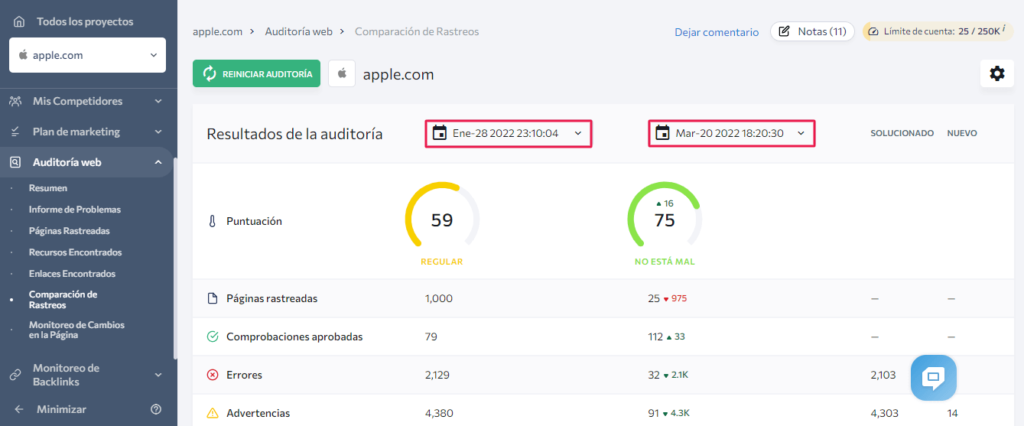Open Monitoreo de Cambios en la Página
Screen dimensions: 1024x426
click(x=76, y=330)
